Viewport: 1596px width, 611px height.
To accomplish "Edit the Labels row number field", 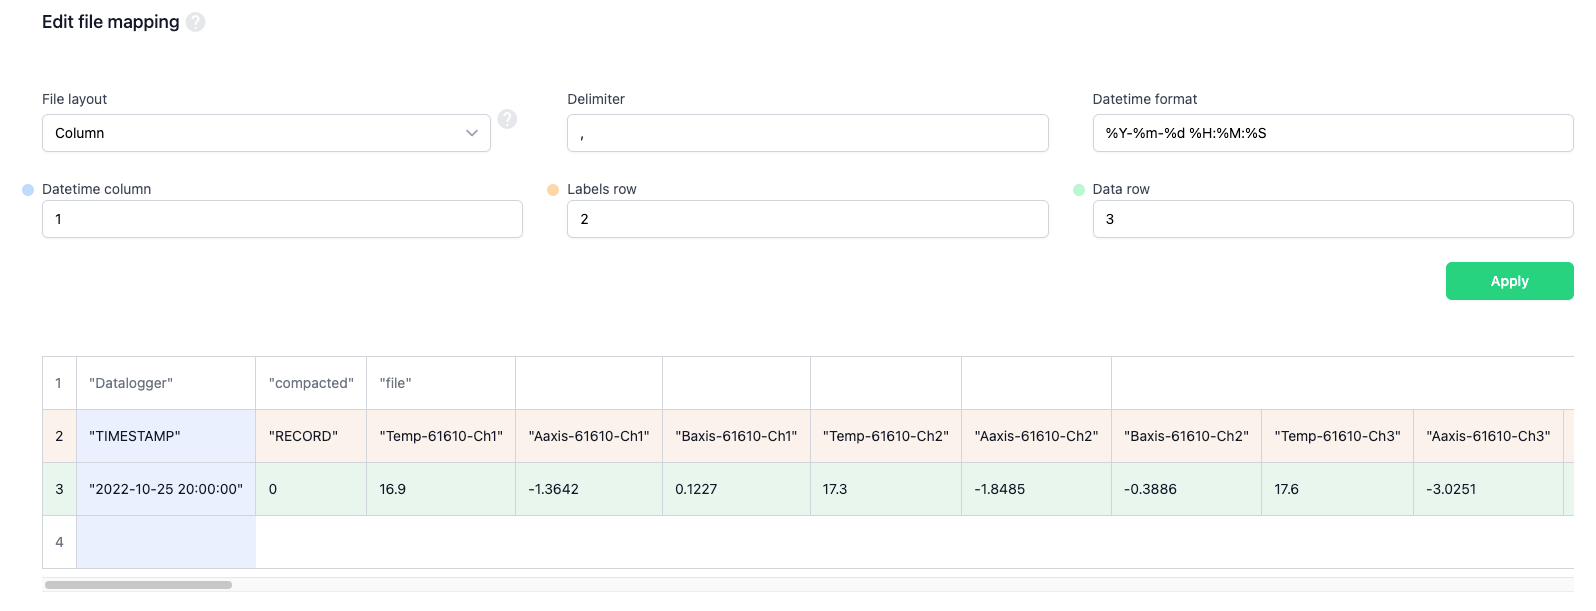I will pos(807,219).
